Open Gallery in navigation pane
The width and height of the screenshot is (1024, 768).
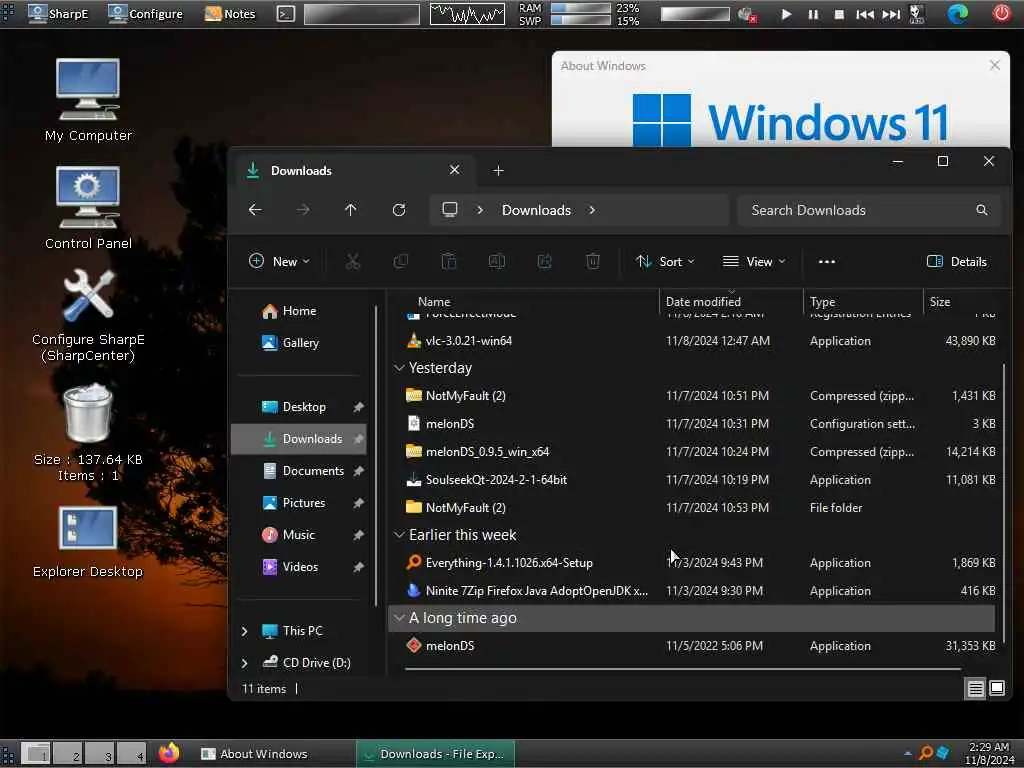point(298,343)
